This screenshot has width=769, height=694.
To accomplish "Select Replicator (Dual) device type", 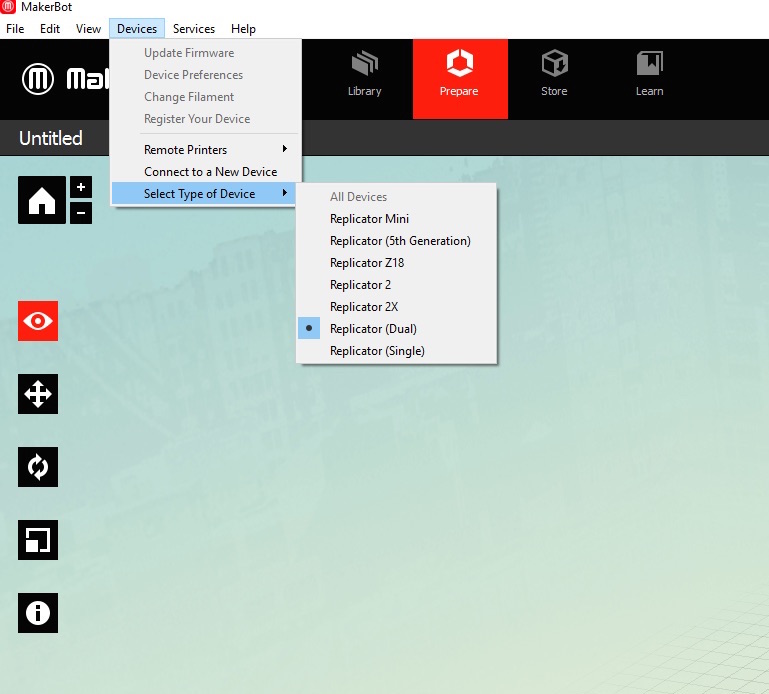I will coord(397,329).
